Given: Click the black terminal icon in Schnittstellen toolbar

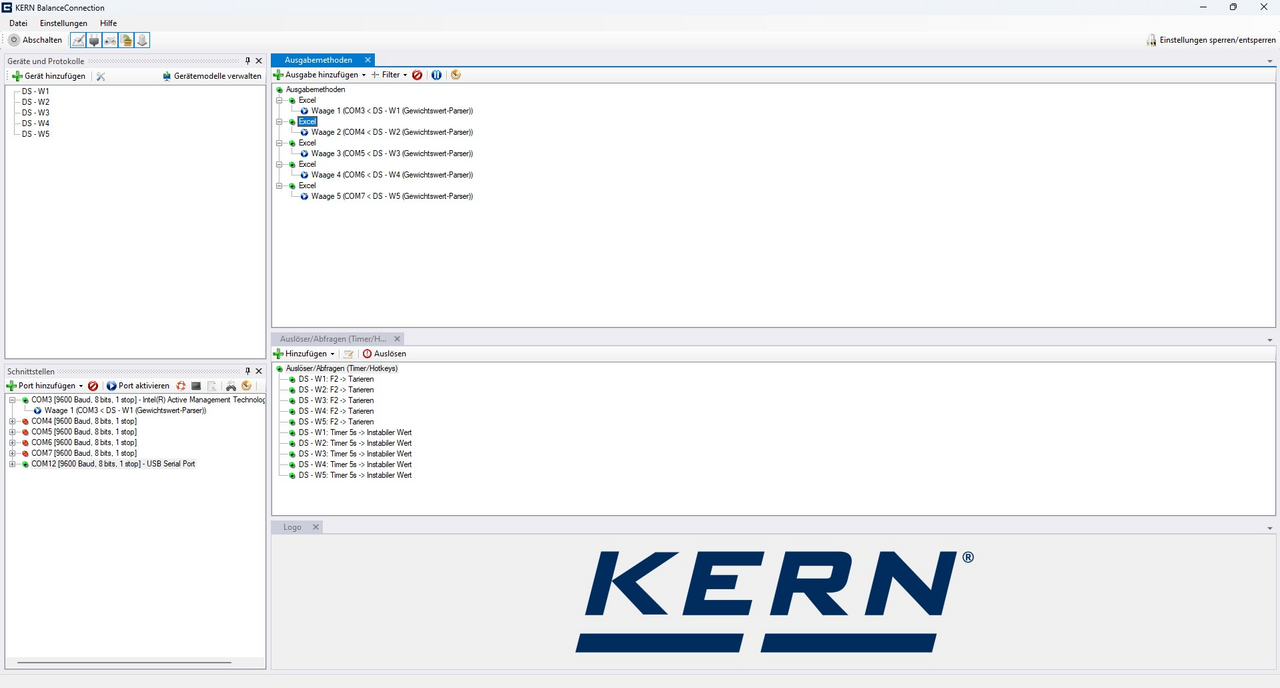Looking at the screenshot, I should pos(196,386).
